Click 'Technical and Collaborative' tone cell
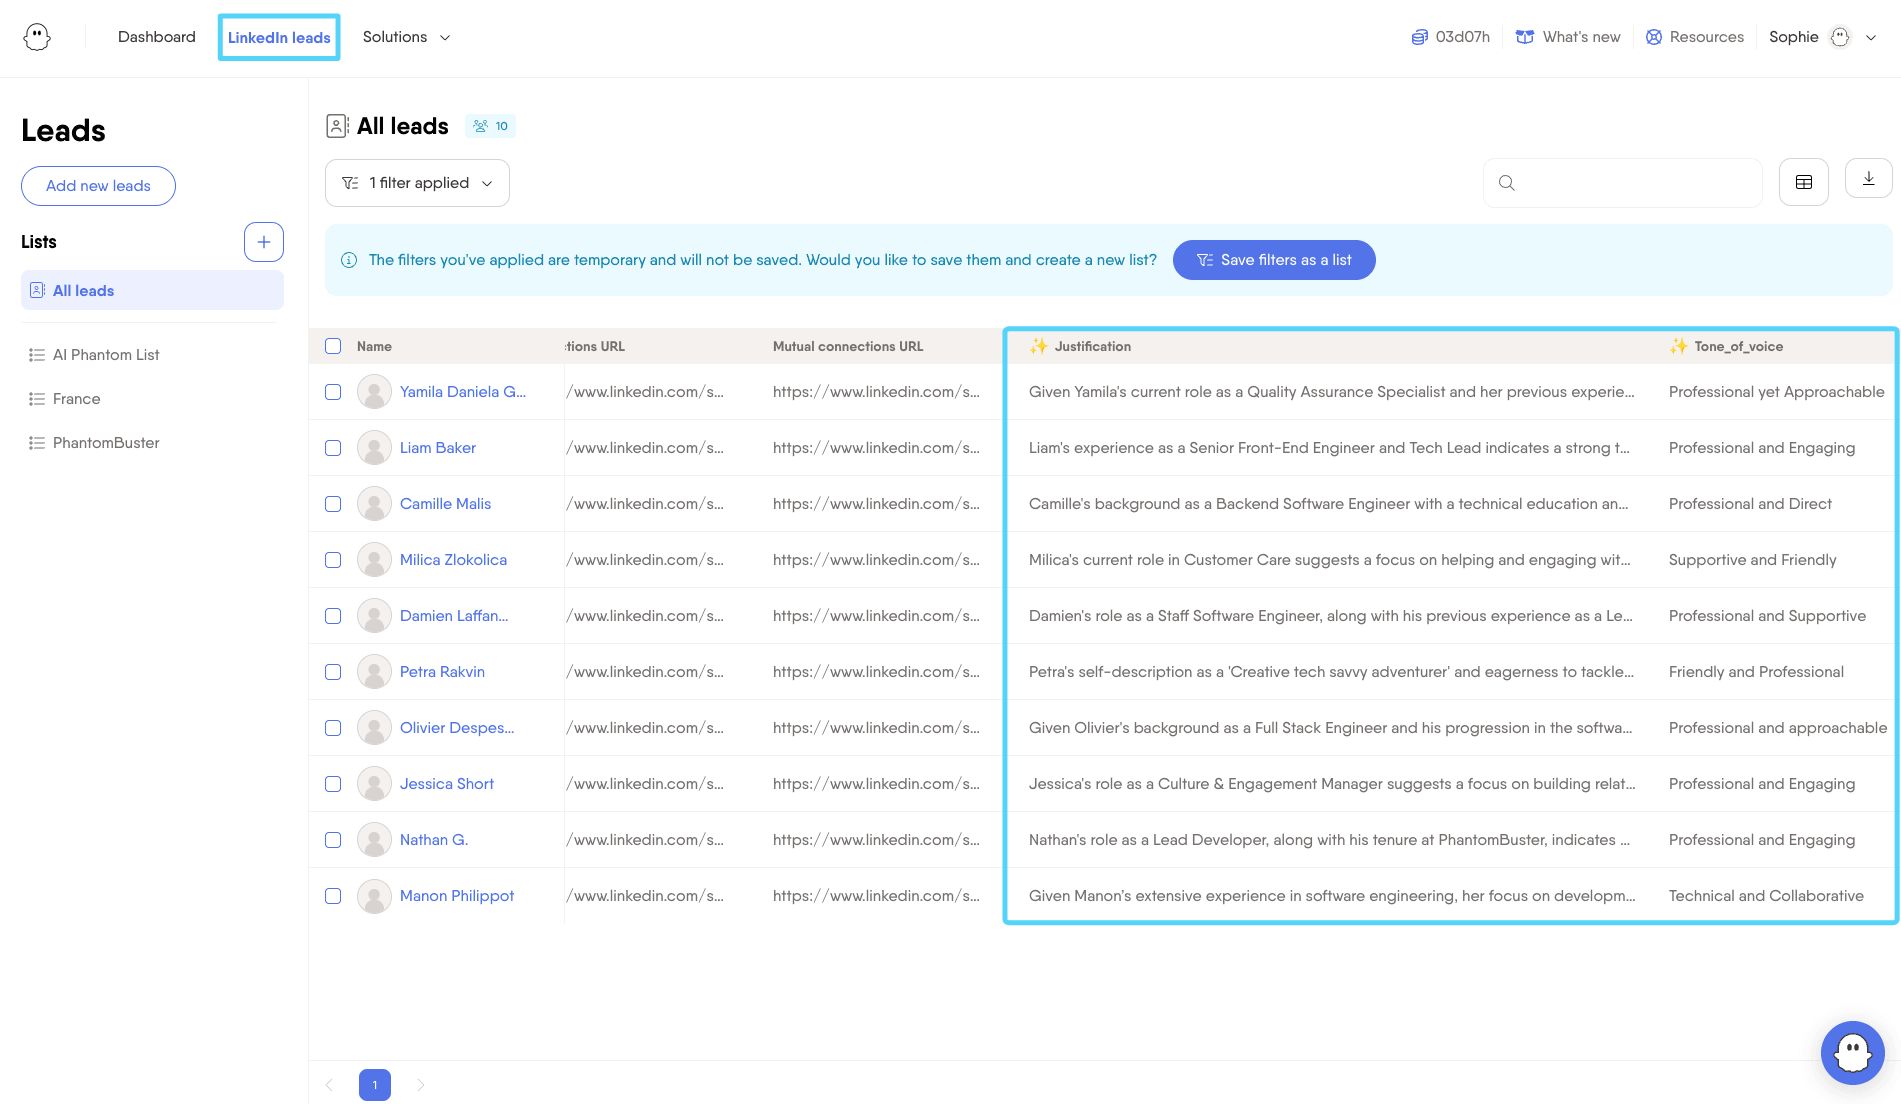Viewport: 1901px width, 1104px height. [x=1766, y=896]
